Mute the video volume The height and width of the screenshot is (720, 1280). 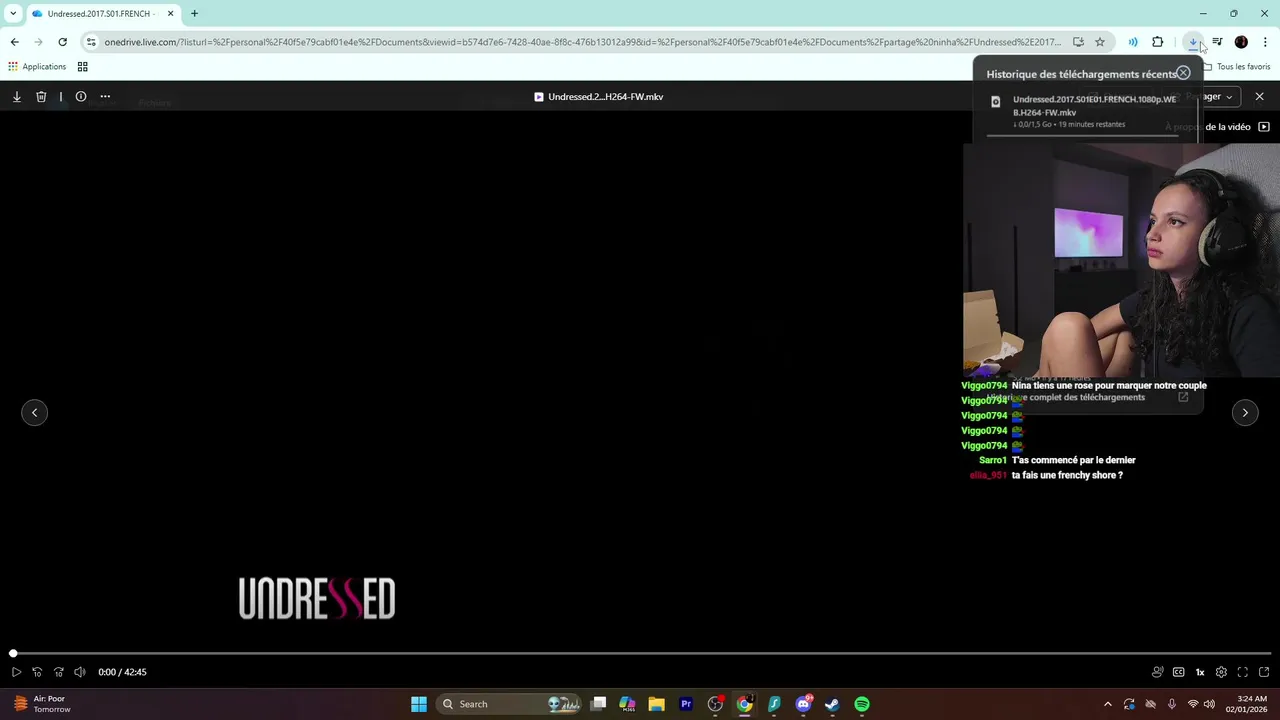[x=80, y=672]
